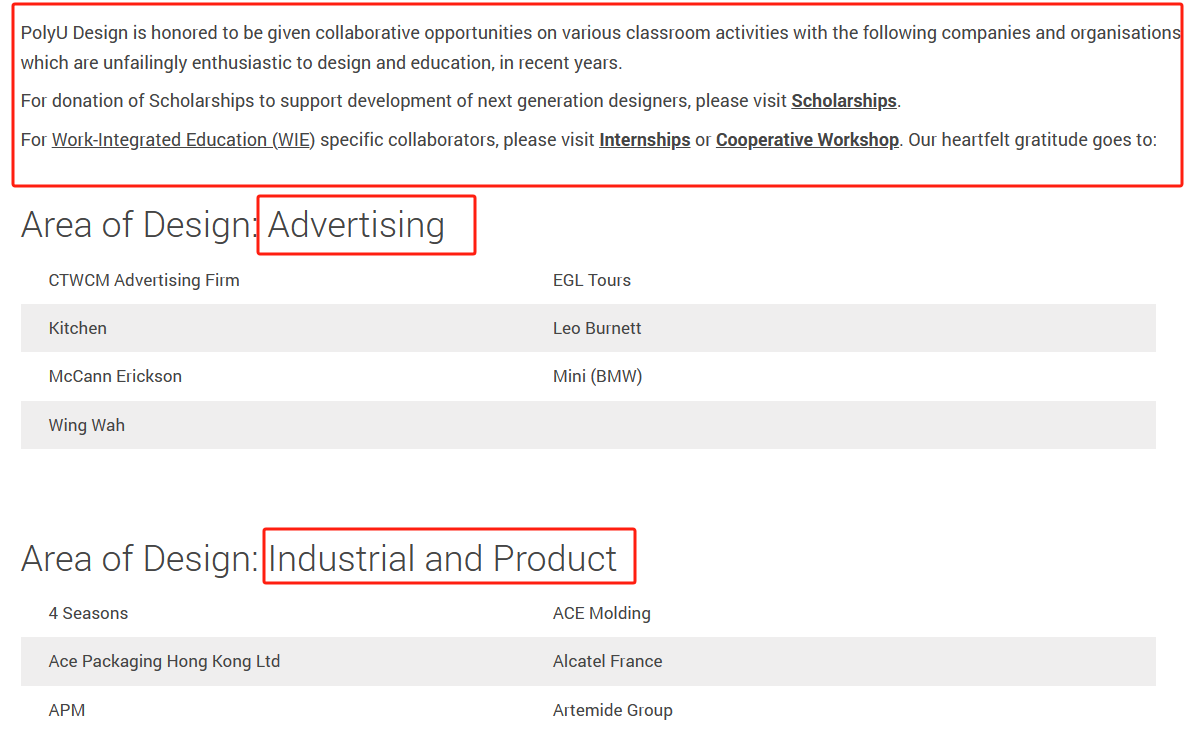Select the 'Alcatel France' cell
This screenshot has height=734, width=1188.
tap(608, 661)
